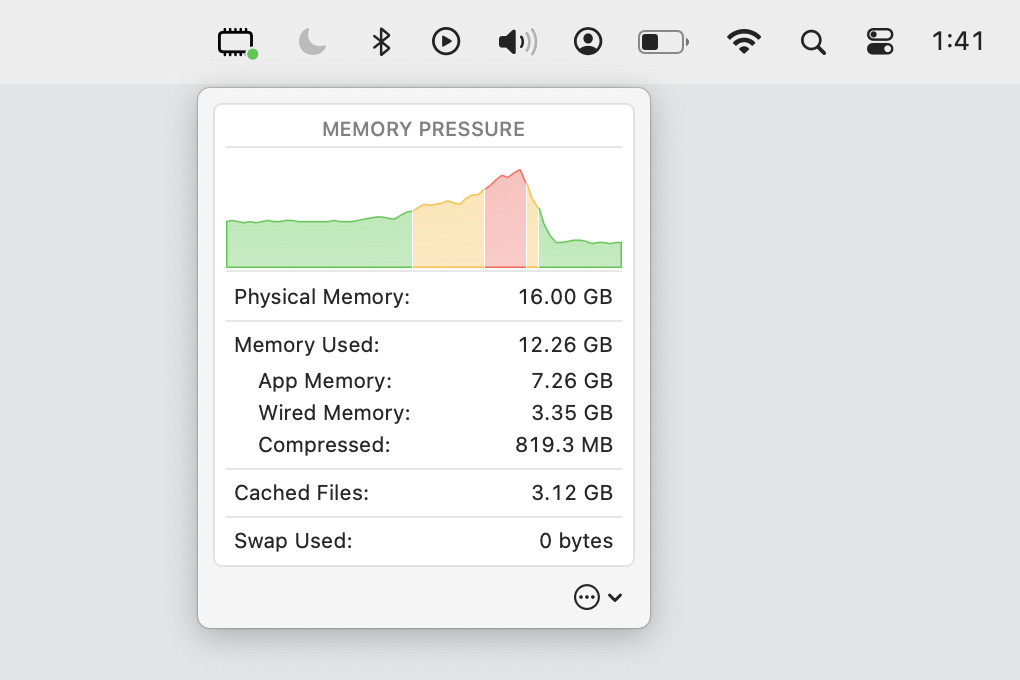Click the Cached Files row
The height and width of the screenshot is (680, 1020).
pyautogui.click(x=423, y=493)
